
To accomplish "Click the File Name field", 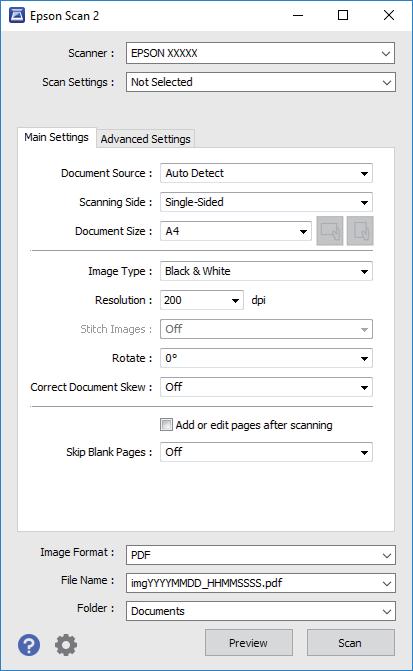I will (x=261, y=583).
